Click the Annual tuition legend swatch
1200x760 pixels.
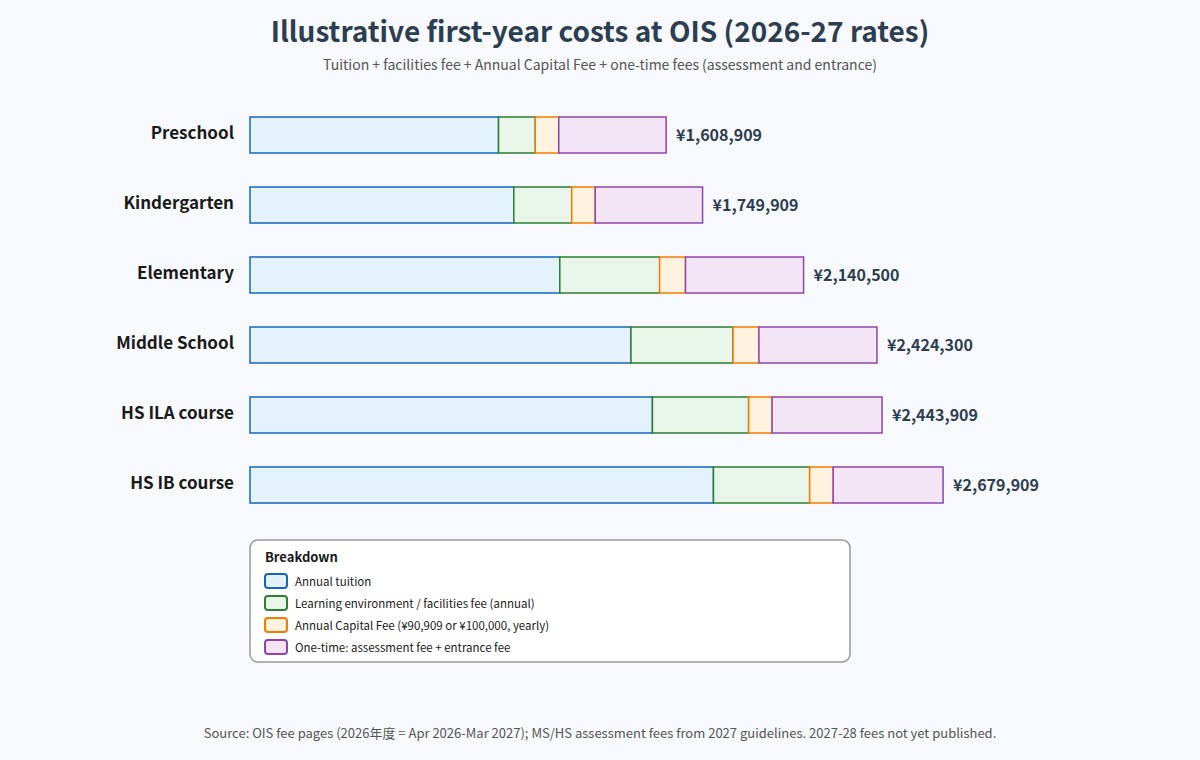[276, 581]
